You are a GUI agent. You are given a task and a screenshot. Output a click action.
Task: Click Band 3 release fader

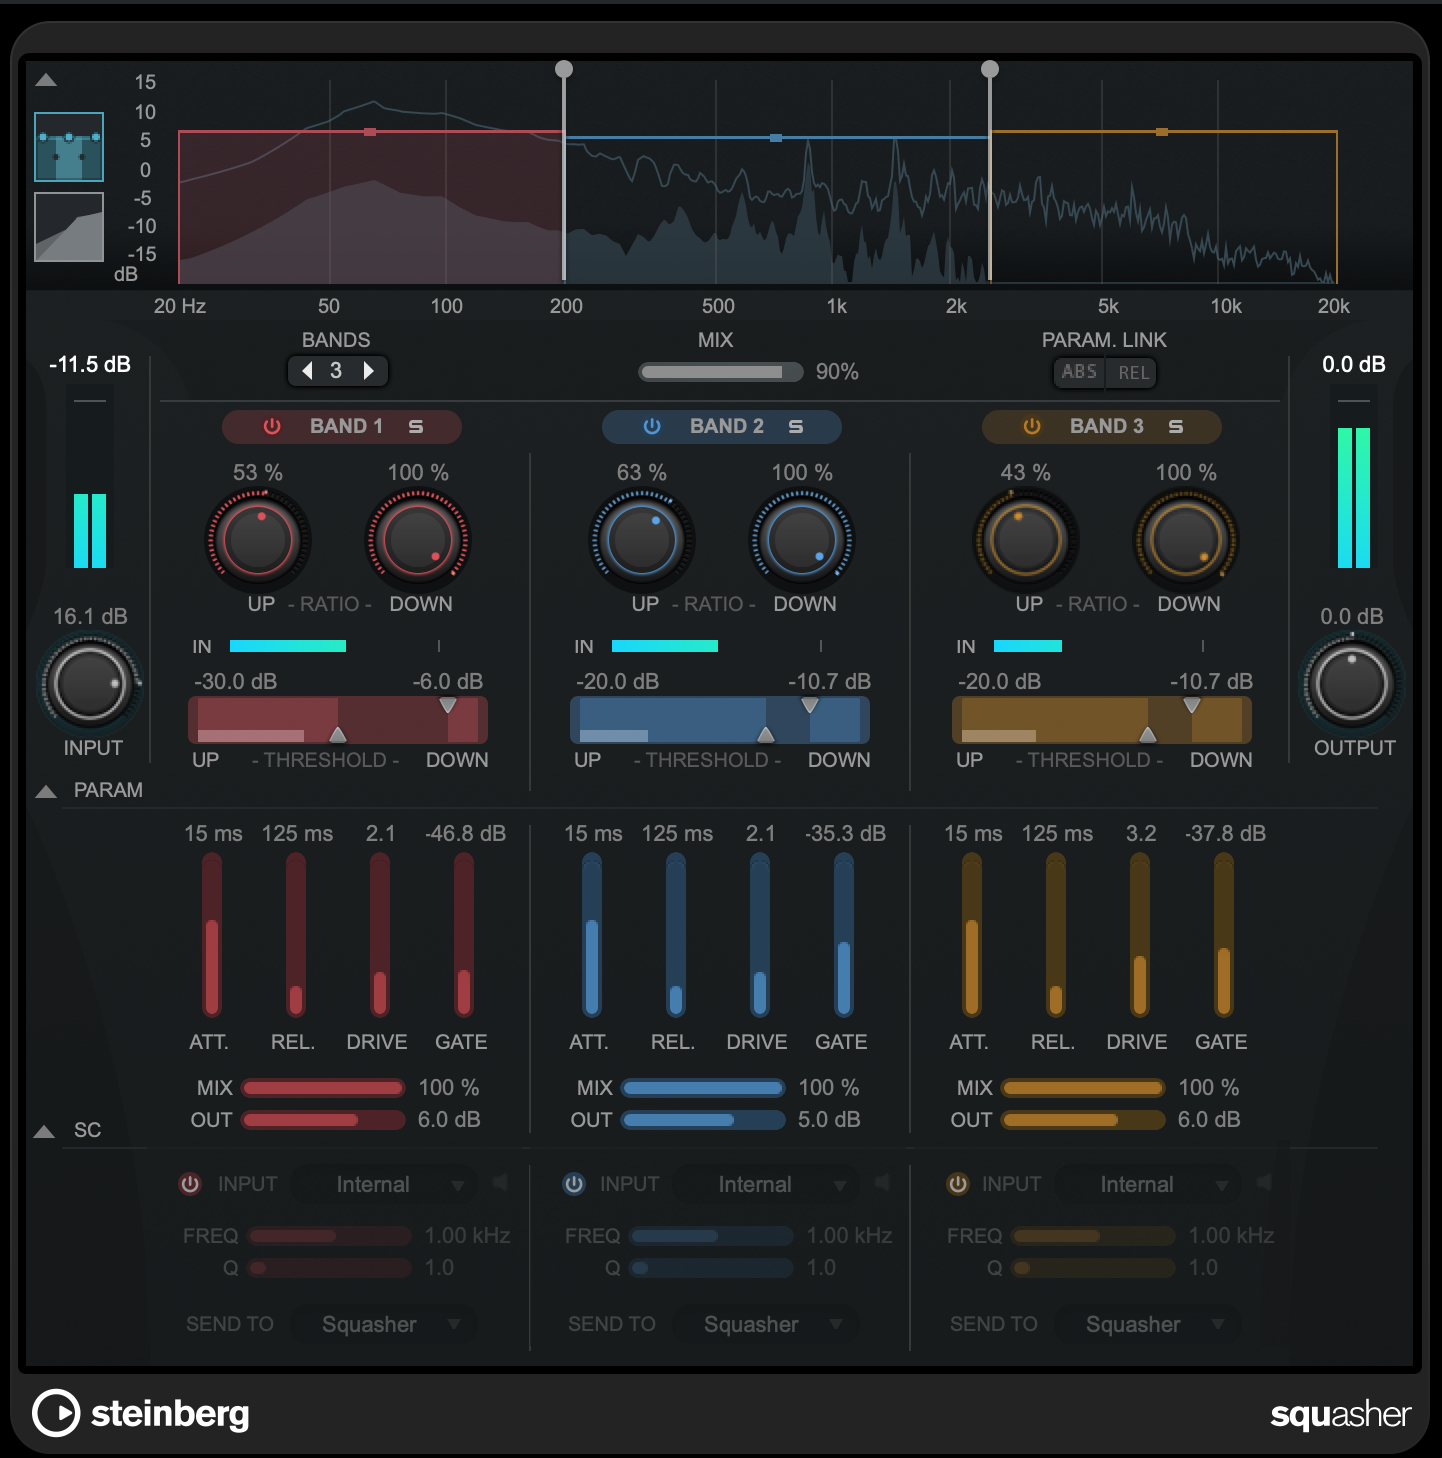coord(1056,935)
